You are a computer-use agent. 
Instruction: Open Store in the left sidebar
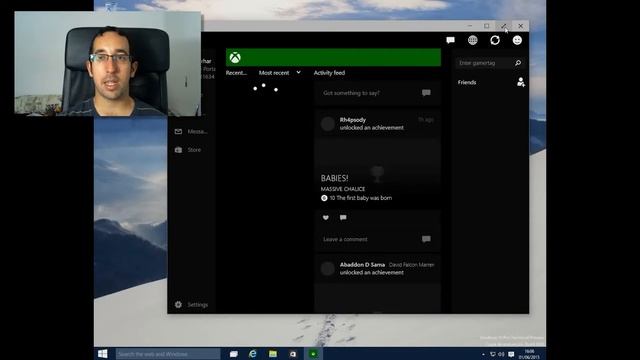(188, 150)
